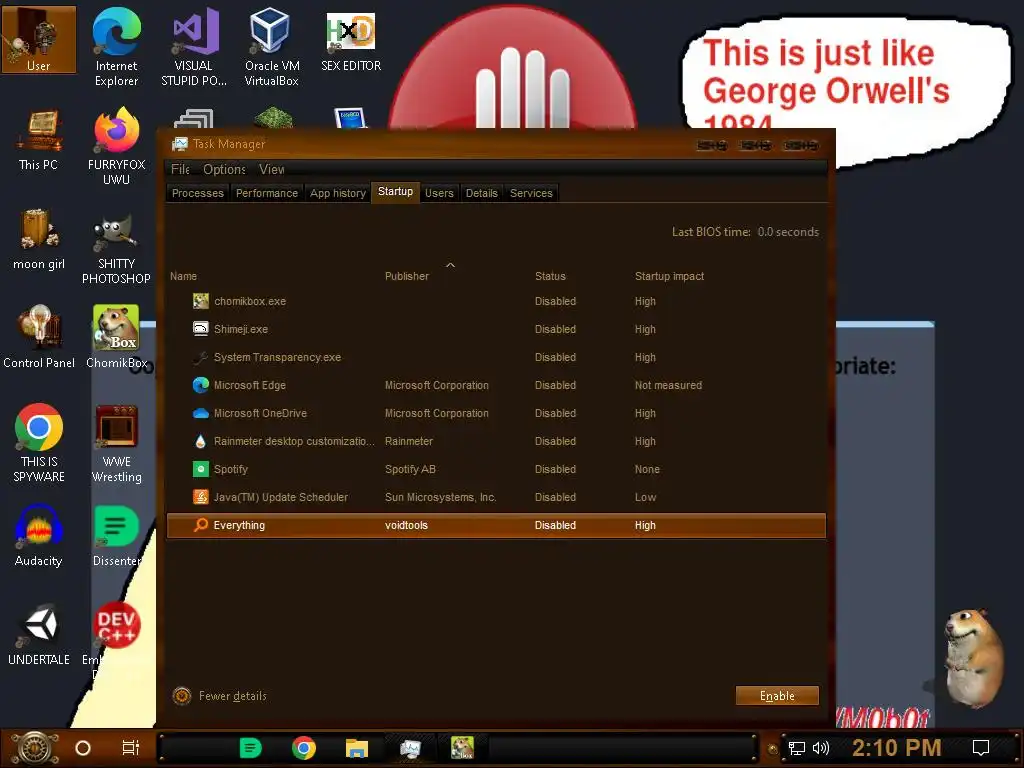The width and height of the screenshot is (1024, 768).
Task: Open the User desktop icon
Action: click(39, 39)
